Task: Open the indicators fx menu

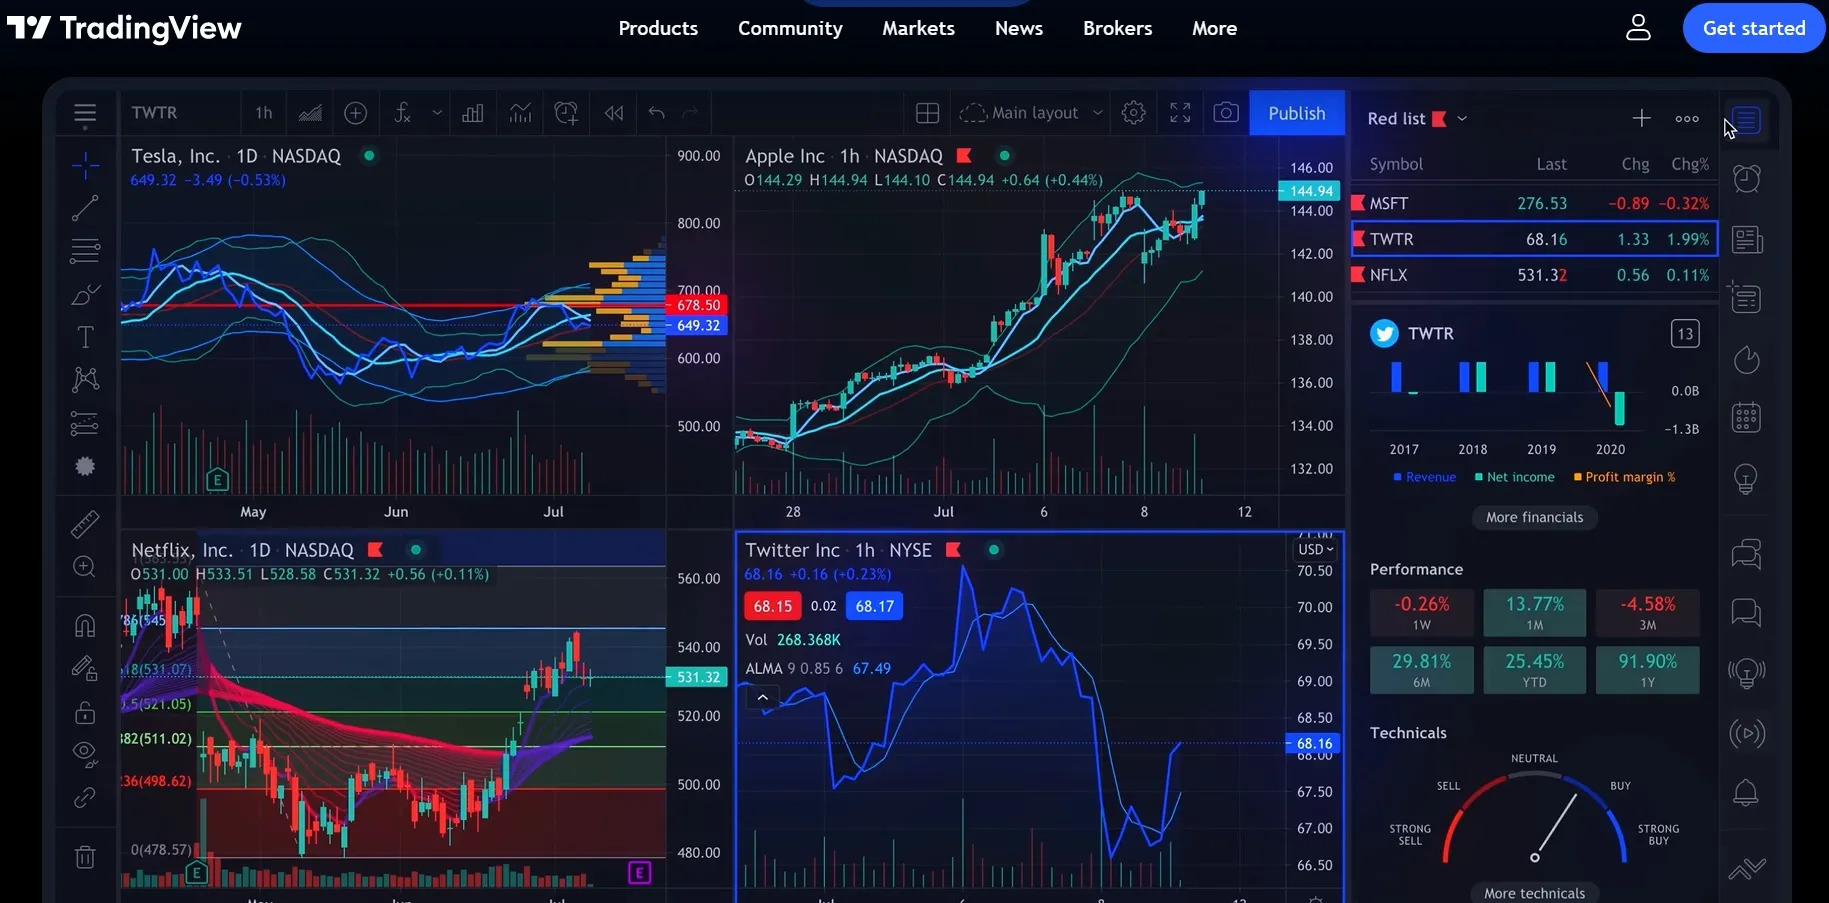Action: click(402, 113)
